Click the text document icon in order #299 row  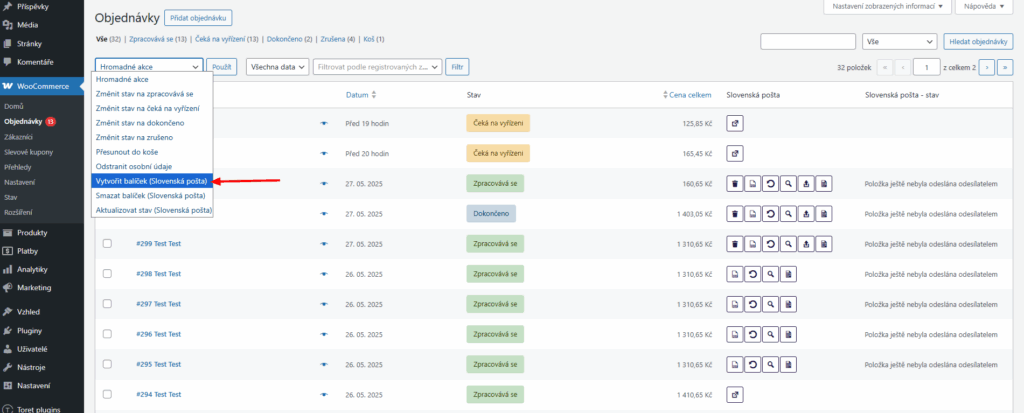824,244
